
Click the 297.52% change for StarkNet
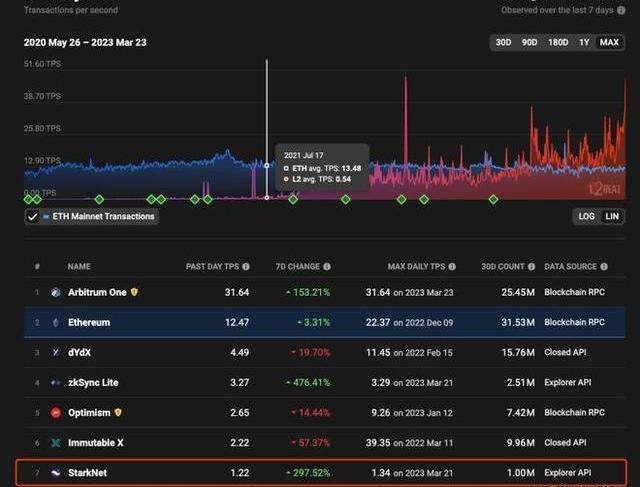[x=308, y=473]
